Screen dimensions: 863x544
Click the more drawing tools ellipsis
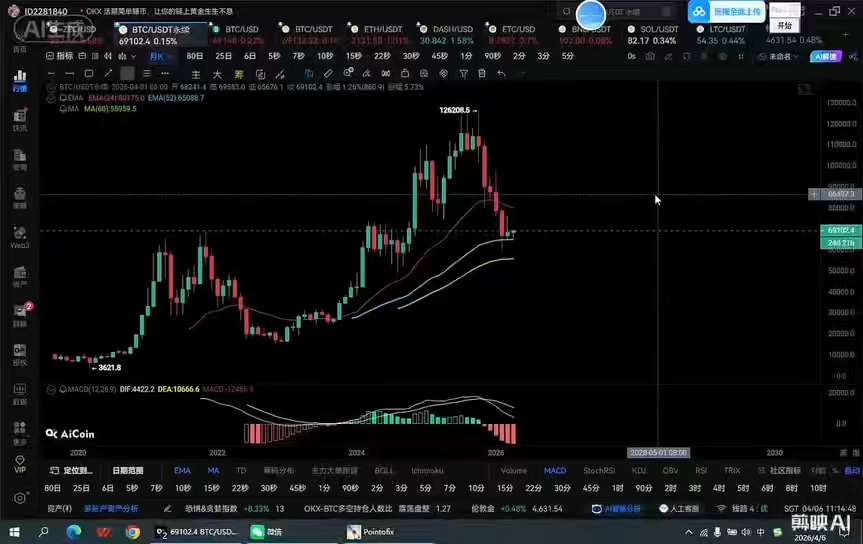coord(165,73)
